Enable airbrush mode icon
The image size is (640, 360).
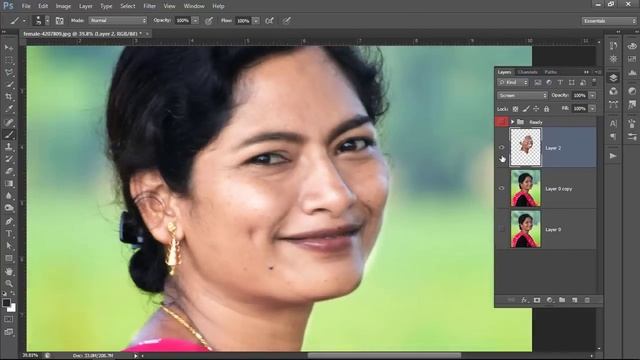(x=269, y=20)
